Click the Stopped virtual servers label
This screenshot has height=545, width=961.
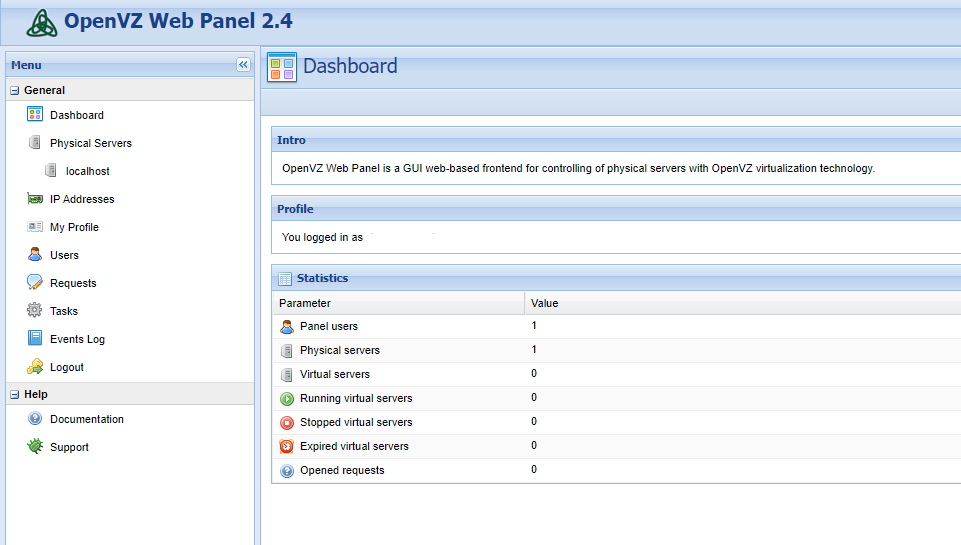tap(356, 422)
